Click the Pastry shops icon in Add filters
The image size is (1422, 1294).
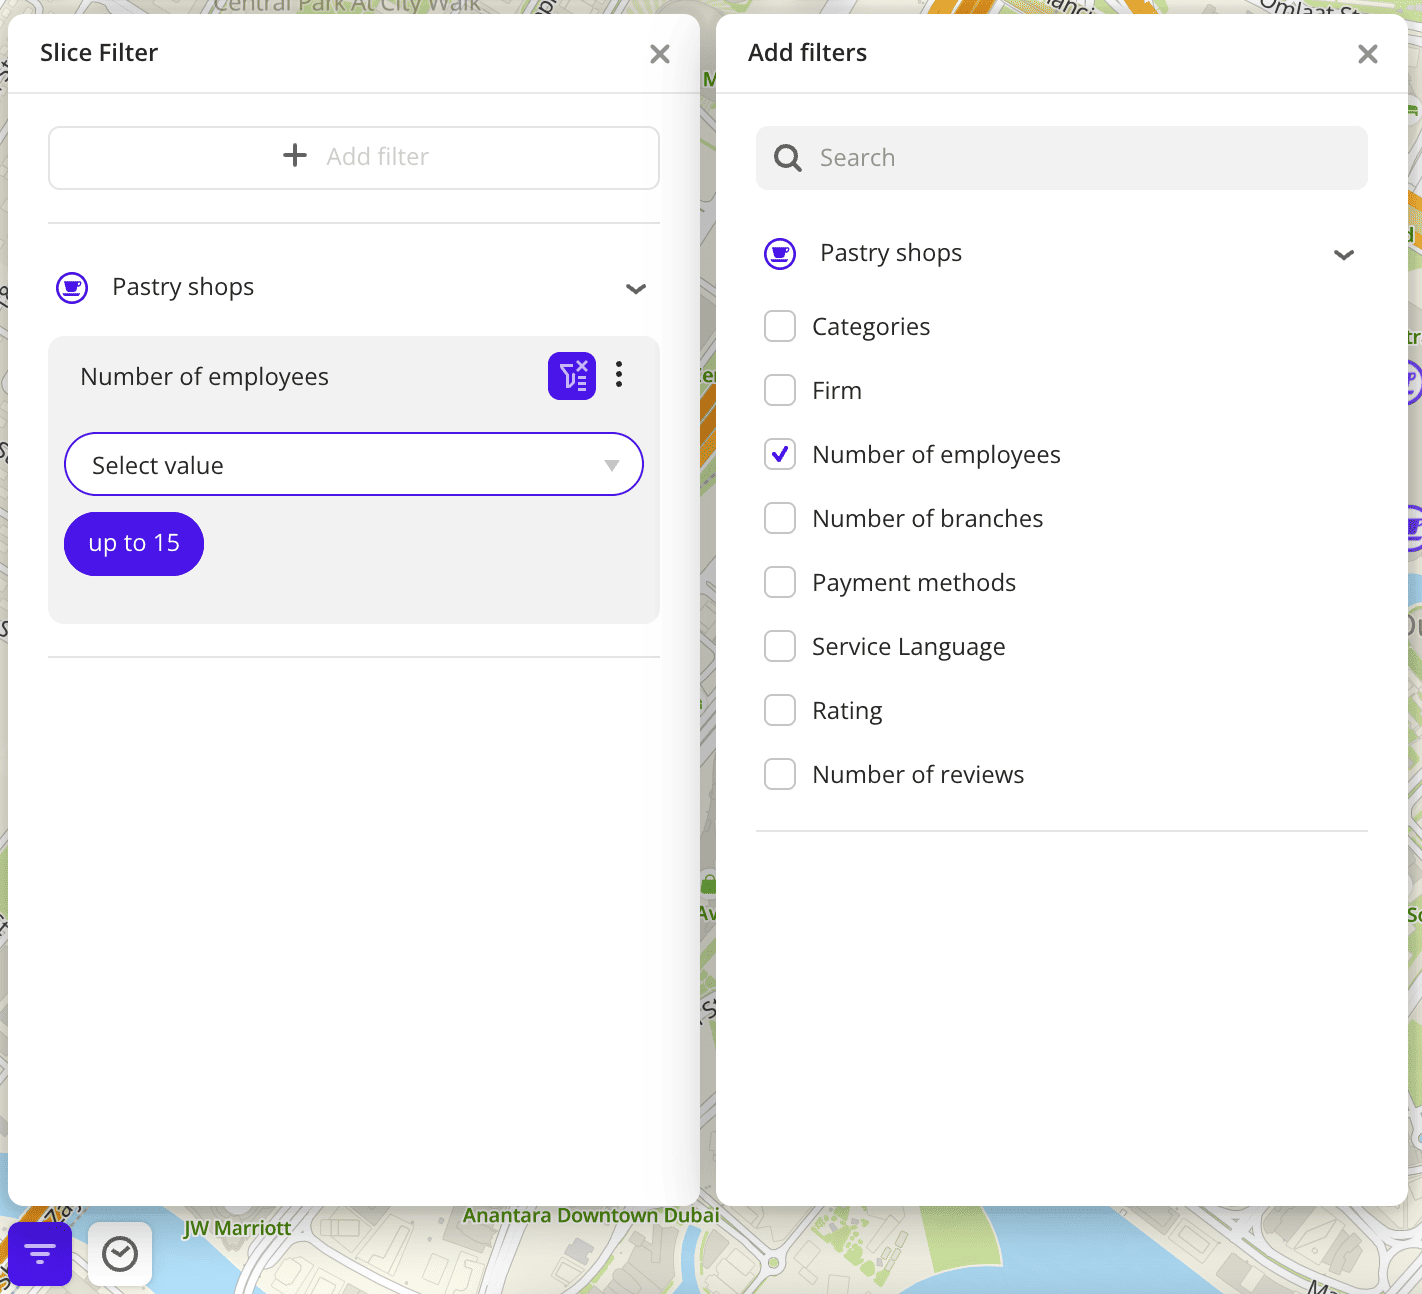pos(780,254)
